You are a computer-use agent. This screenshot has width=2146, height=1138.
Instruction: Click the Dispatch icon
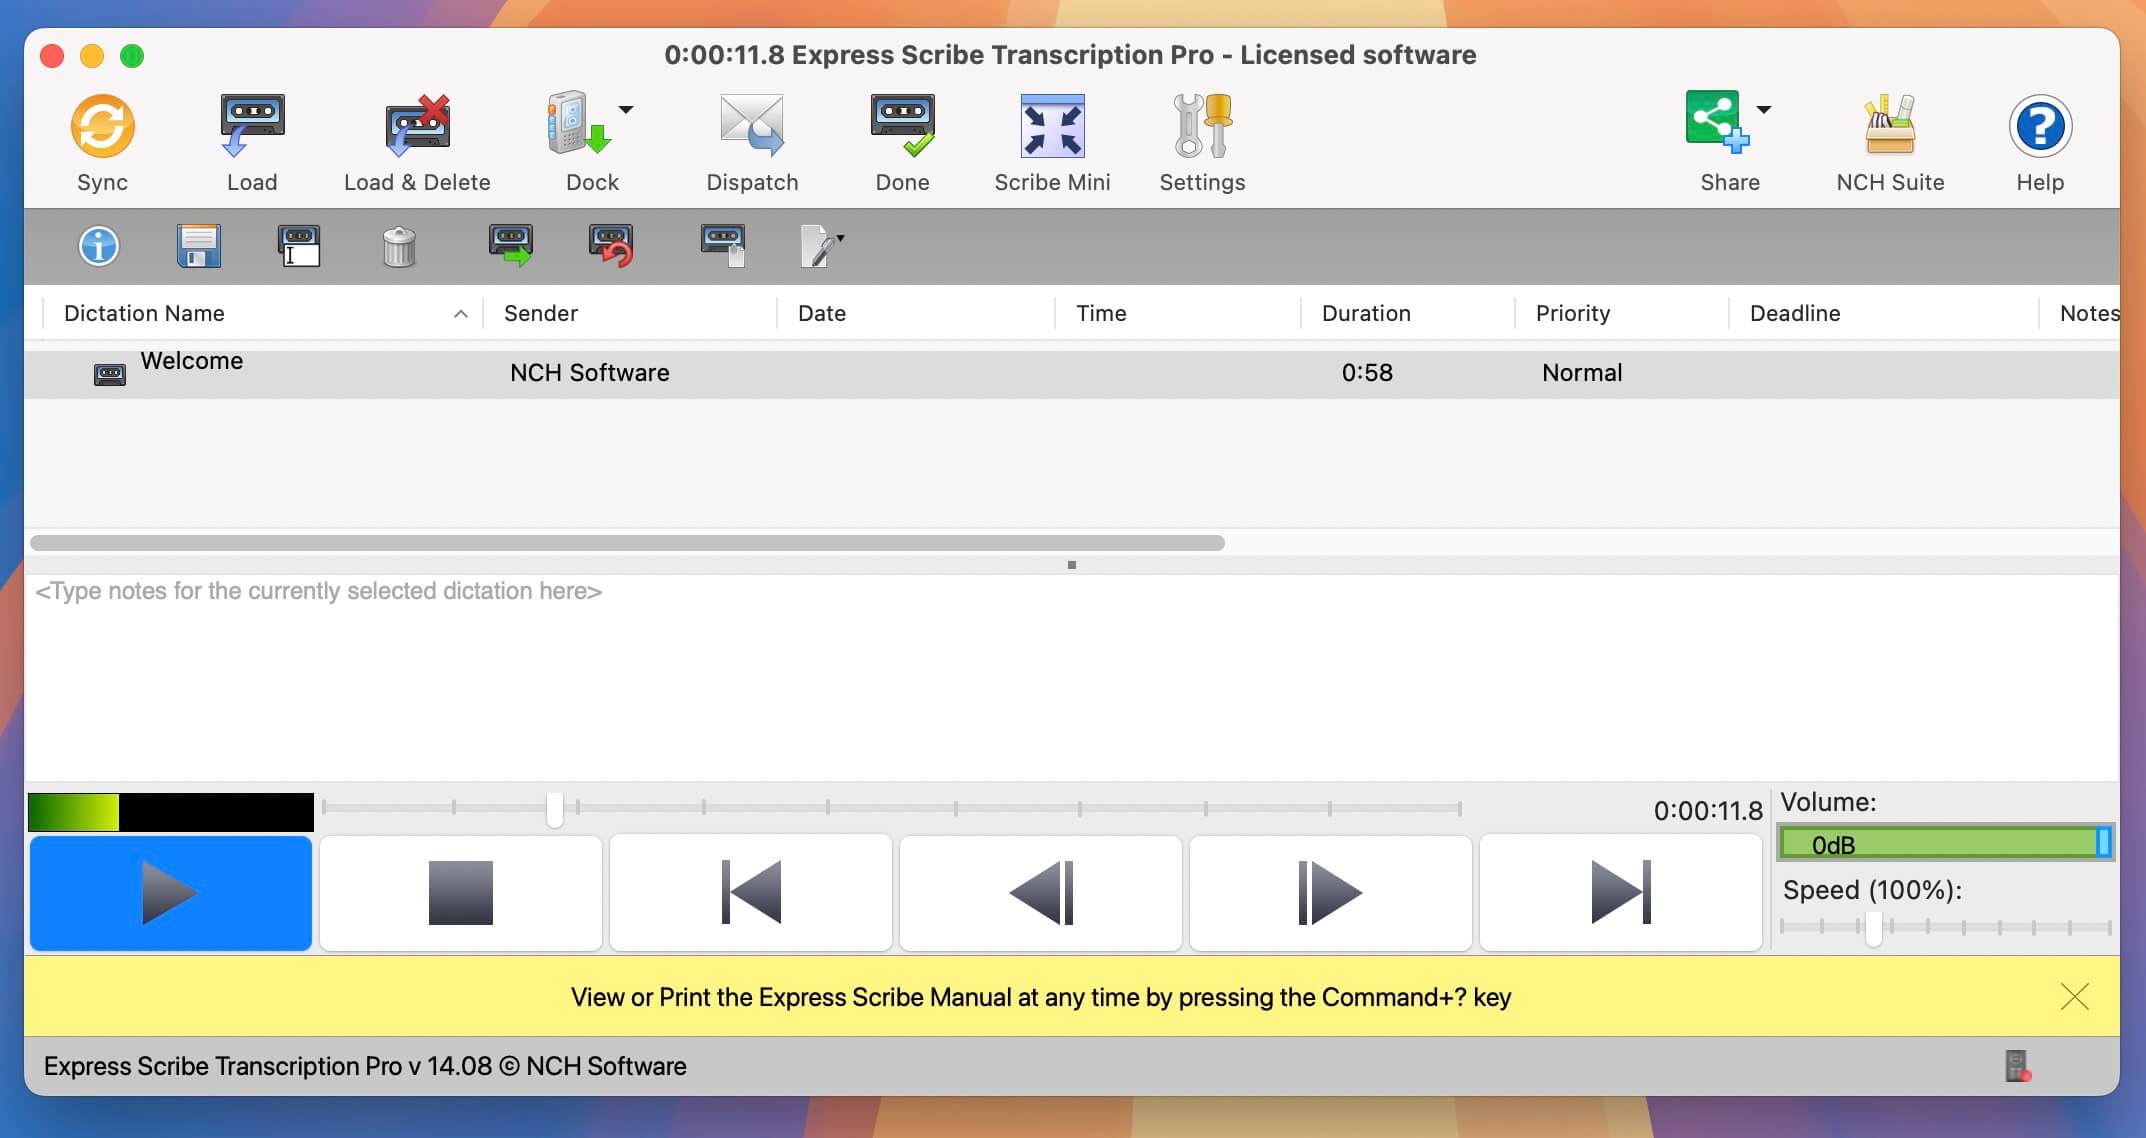pos(751,140)
